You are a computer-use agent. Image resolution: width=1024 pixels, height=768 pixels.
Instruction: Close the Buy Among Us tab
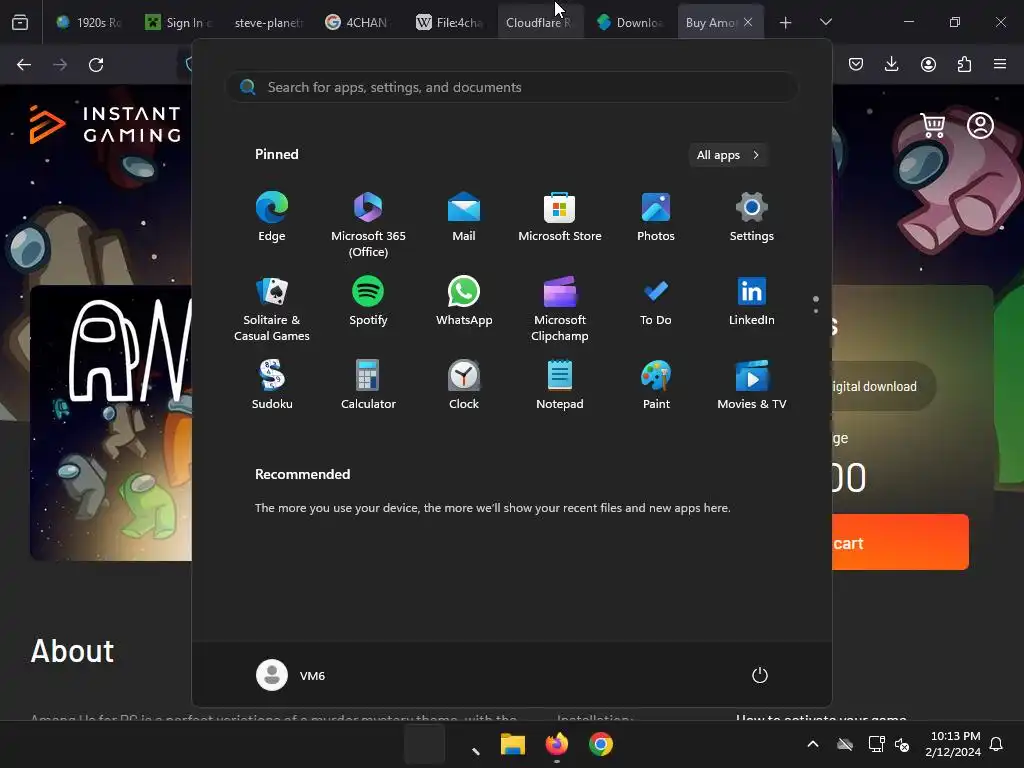(x=748, y=22)
